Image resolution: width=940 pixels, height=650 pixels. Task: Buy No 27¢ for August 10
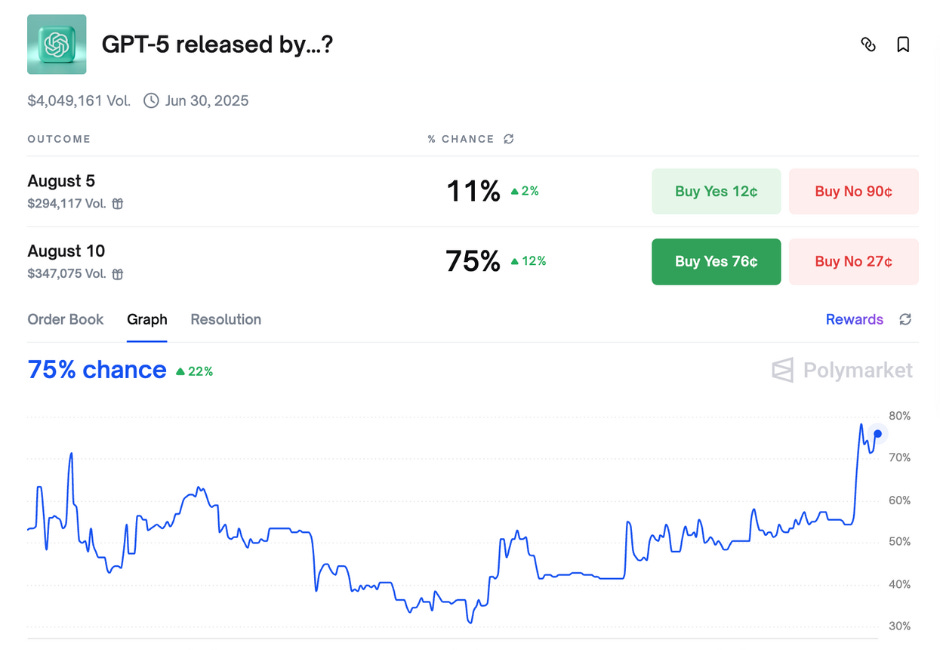(x=853, y=261)
